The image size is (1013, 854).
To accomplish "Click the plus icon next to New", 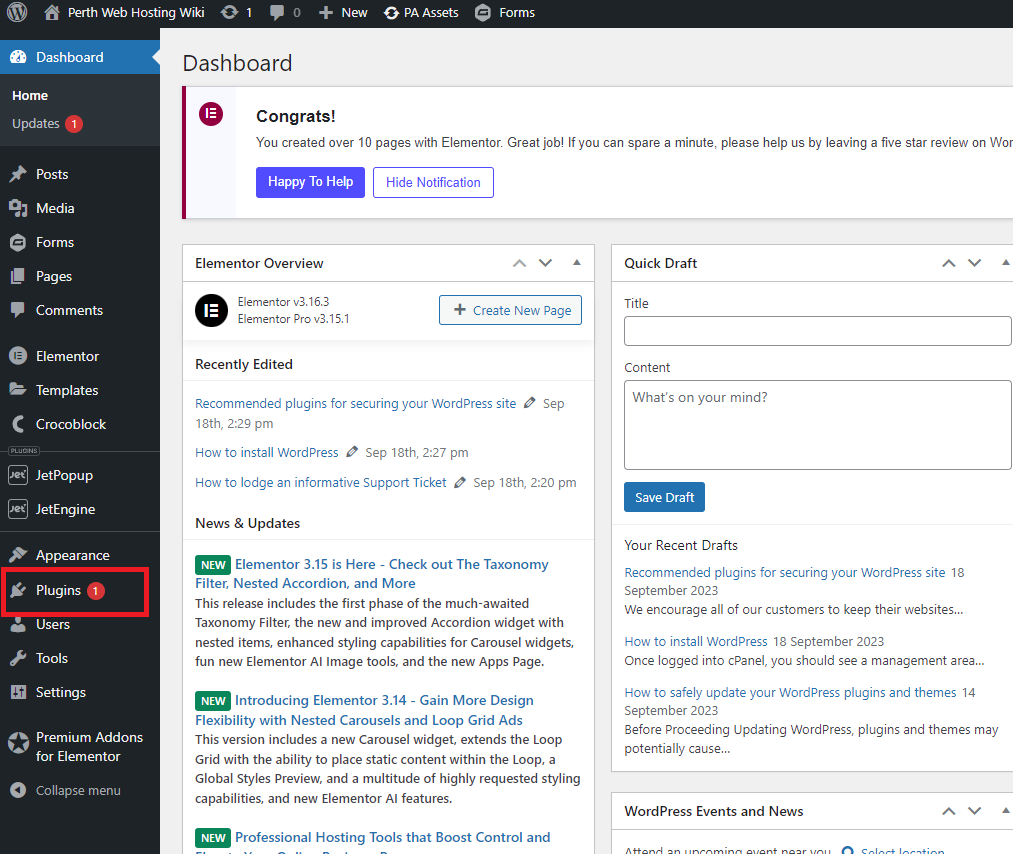I will 326,13.
